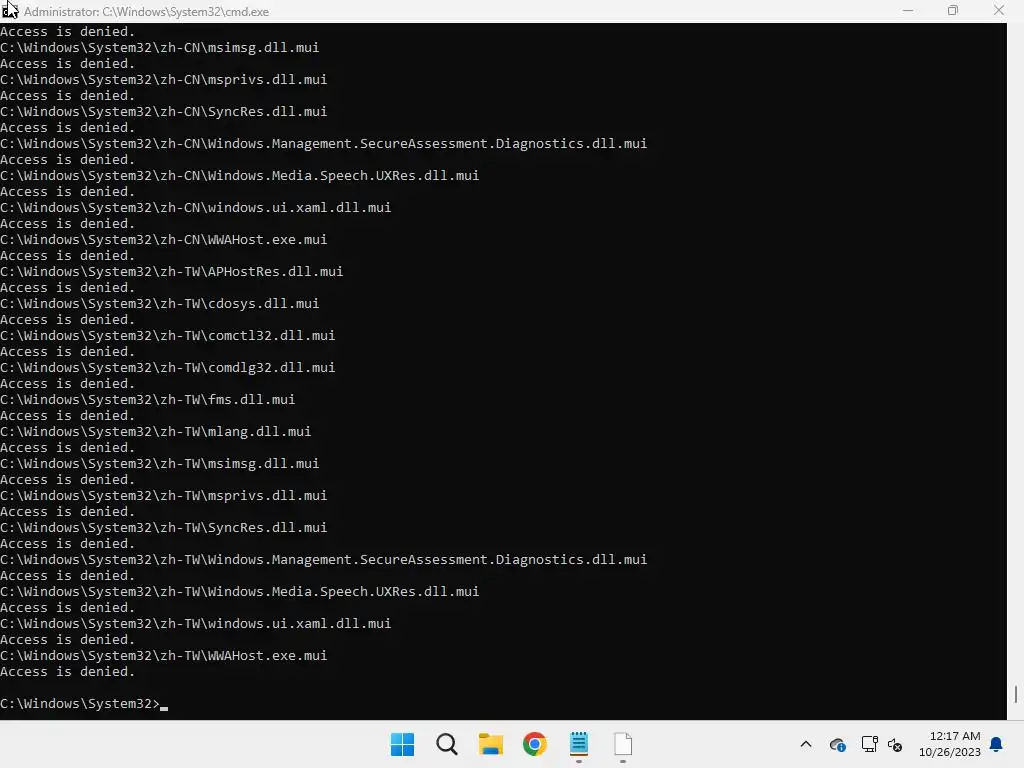Open the cloud sync tray icon
The height and width of the screenshot is (768, 1024).
(x=837, y=744)
